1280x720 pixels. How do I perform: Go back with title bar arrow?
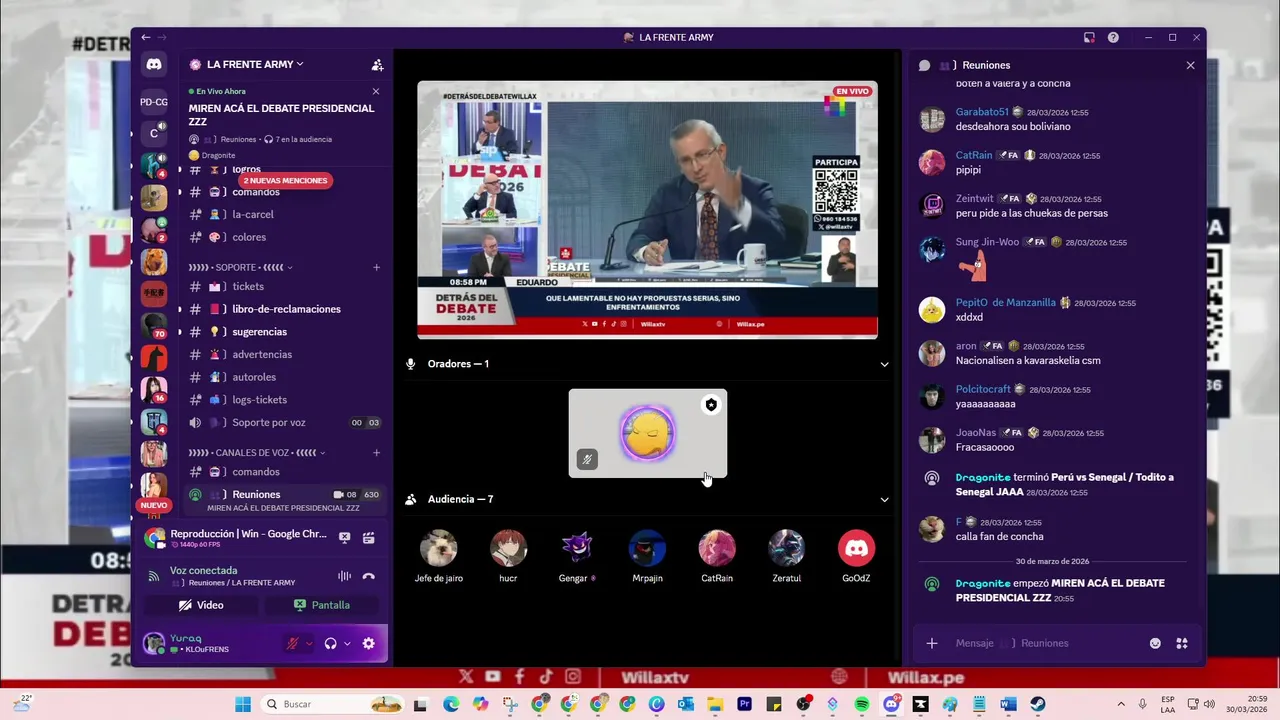pos(146,37)
